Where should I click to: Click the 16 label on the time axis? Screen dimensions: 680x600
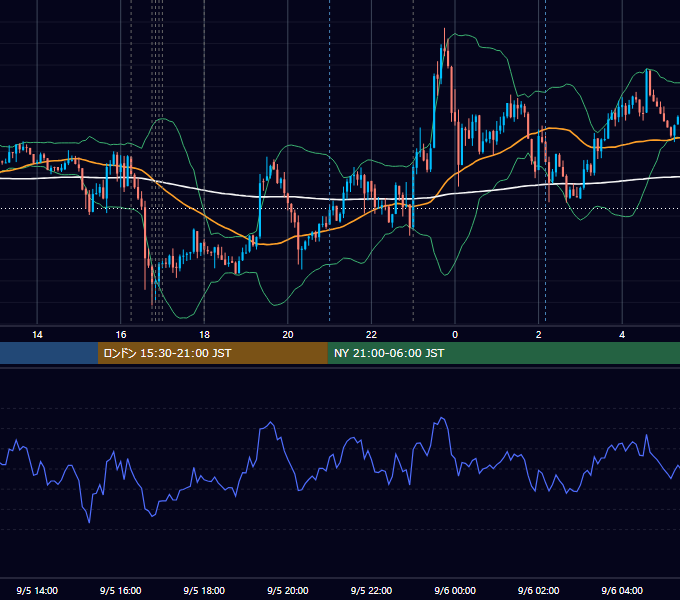[x=121, y=335]
